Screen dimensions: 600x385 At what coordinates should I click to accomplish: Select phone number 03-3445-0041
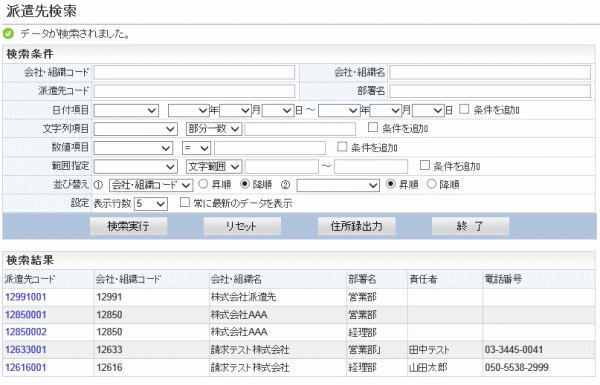tap(514, 350)
